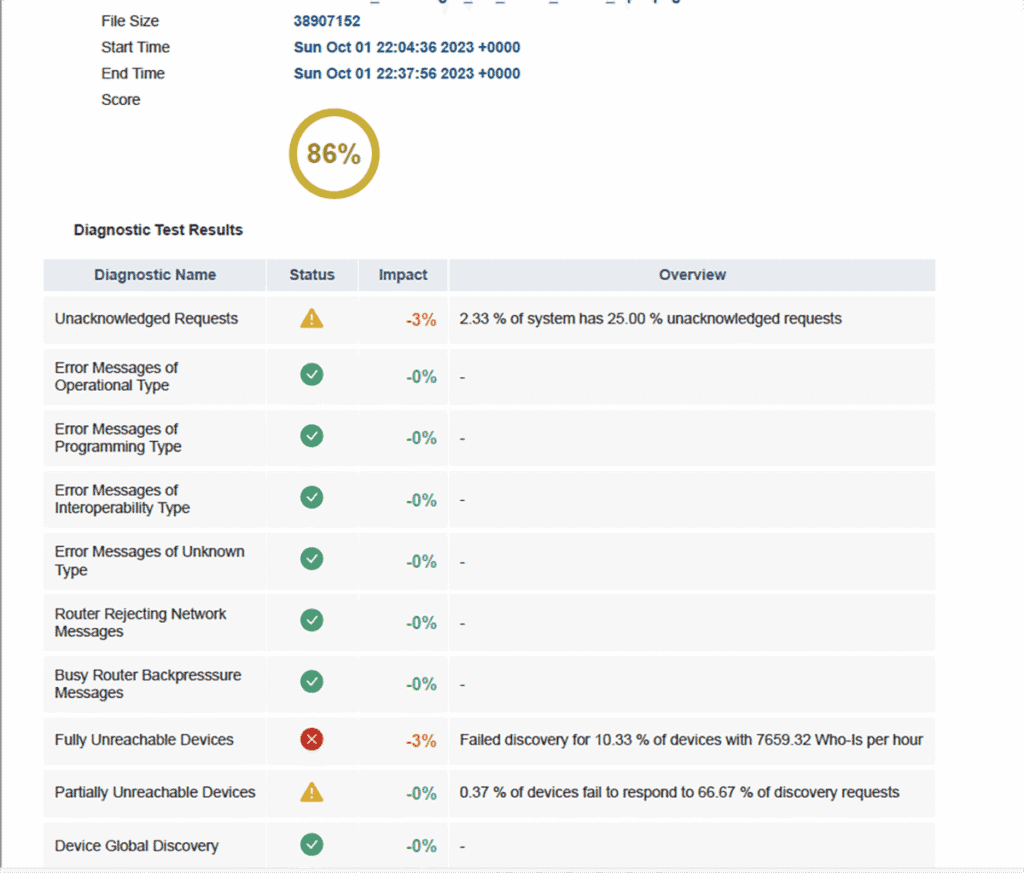Viewport: 1024px width, 873px height.
Task: Click green check for Busy Router Backpressure Messages
Action: tap(312, 682)
